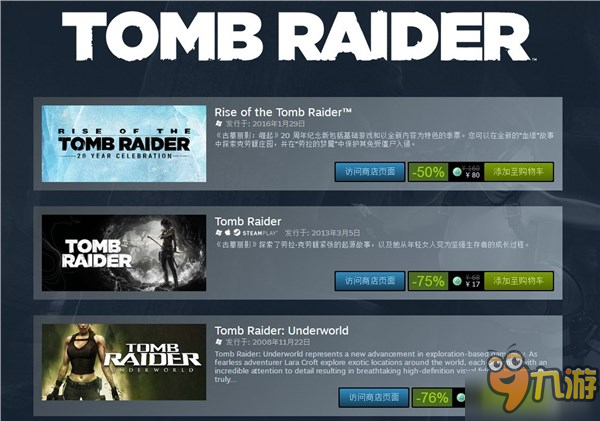Click the globe icon beside ¥80 price
The width and height of the screenshot is (600, 421).
click(457, 172)
